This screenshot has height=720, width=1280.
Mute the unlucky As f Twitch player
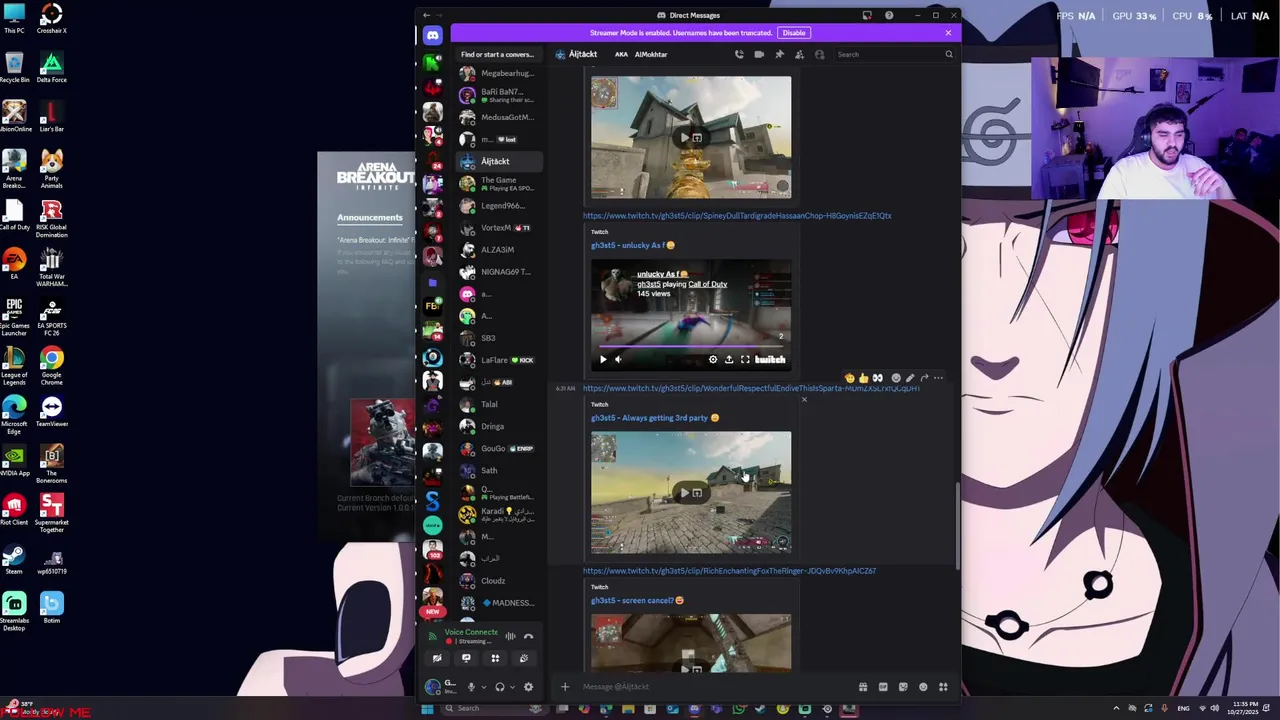point(618,360)
